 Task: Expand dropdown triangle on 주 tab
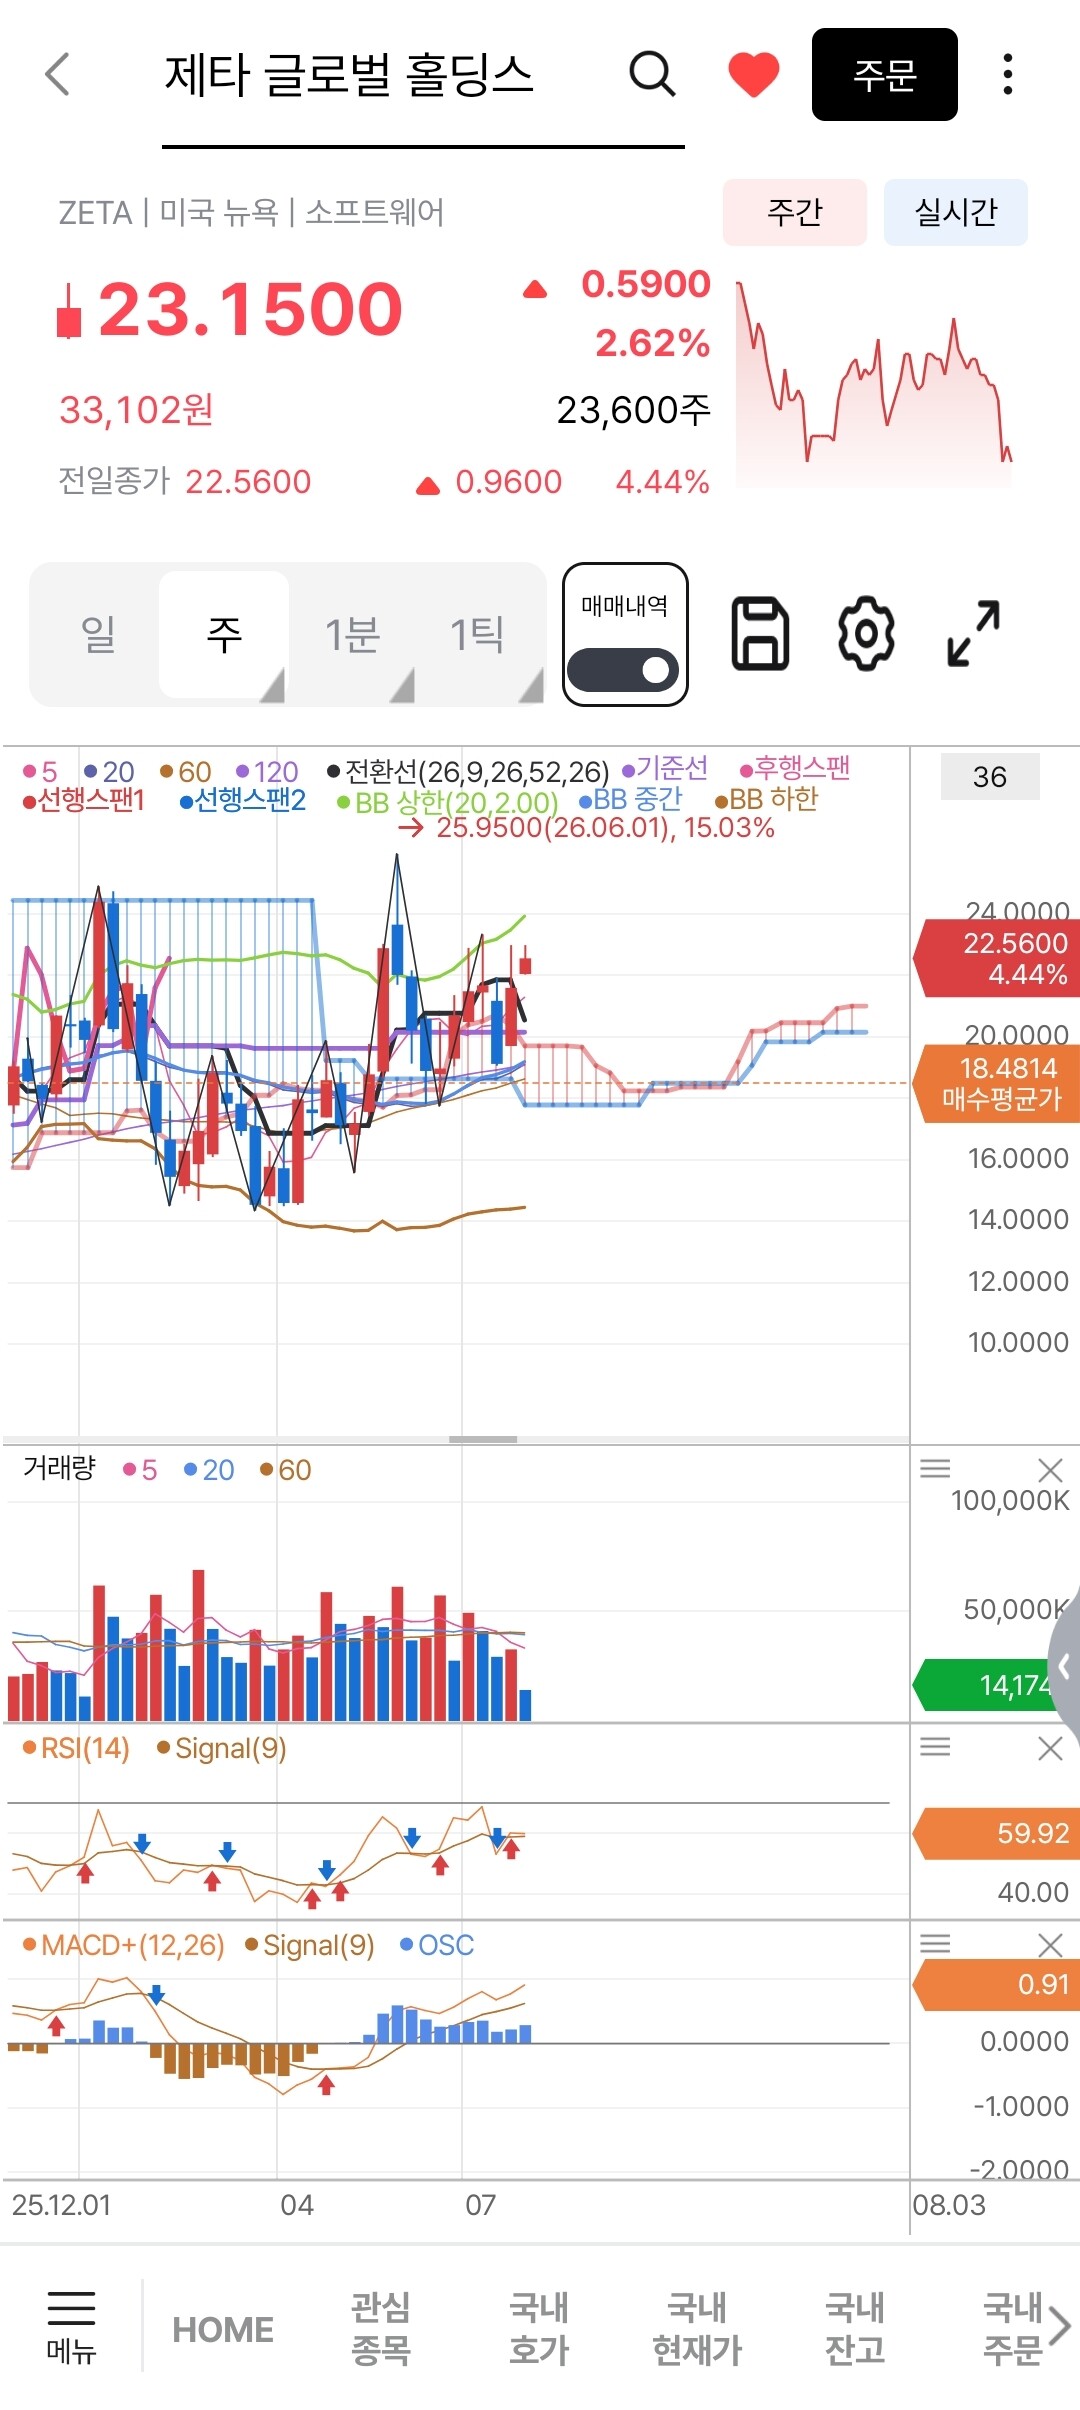[x=272, y=686]
